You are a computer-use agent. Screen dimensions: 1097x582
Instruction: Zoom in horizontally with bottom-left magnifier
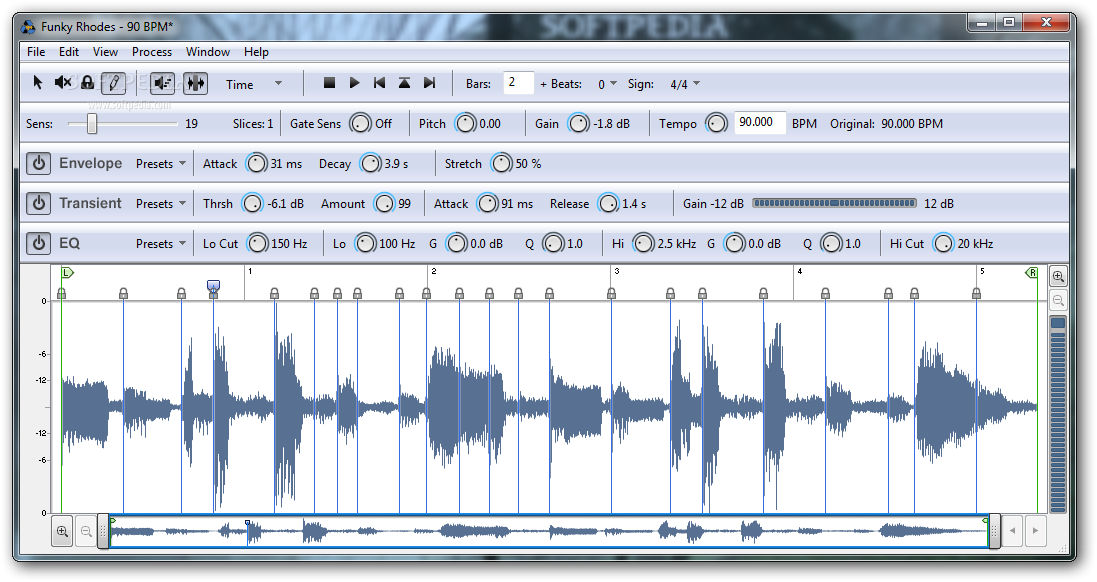click(62, 532)
